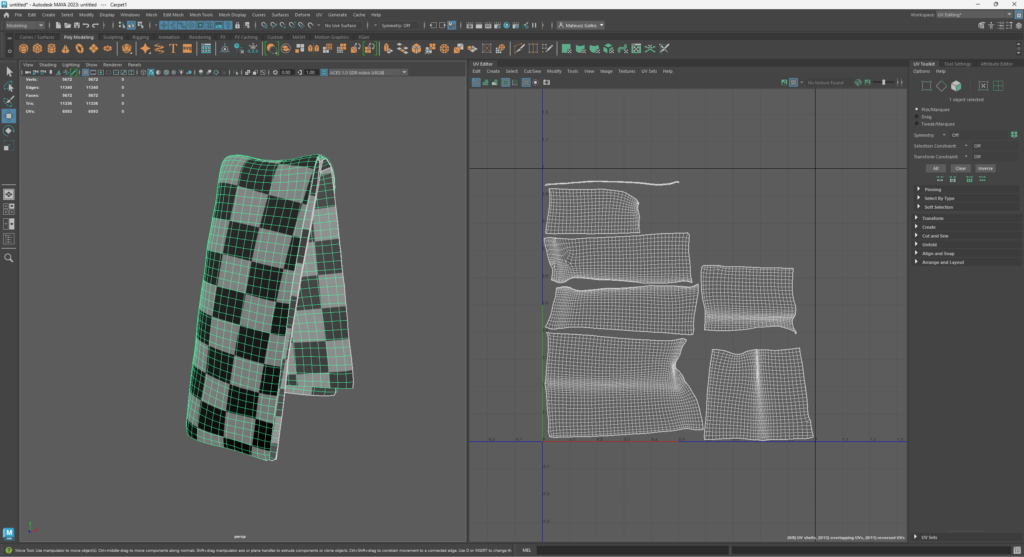Enable the Drag selection radio button

pyautogui.click(x=919, y=116)
